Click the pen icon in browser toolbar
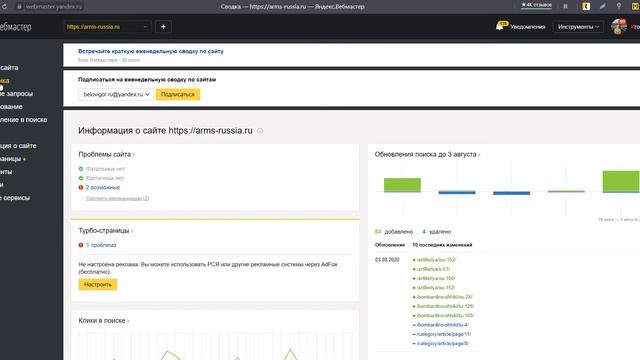The width and height of the screenshot is (640, 360). pyautogui.click(x=602, y=6)
